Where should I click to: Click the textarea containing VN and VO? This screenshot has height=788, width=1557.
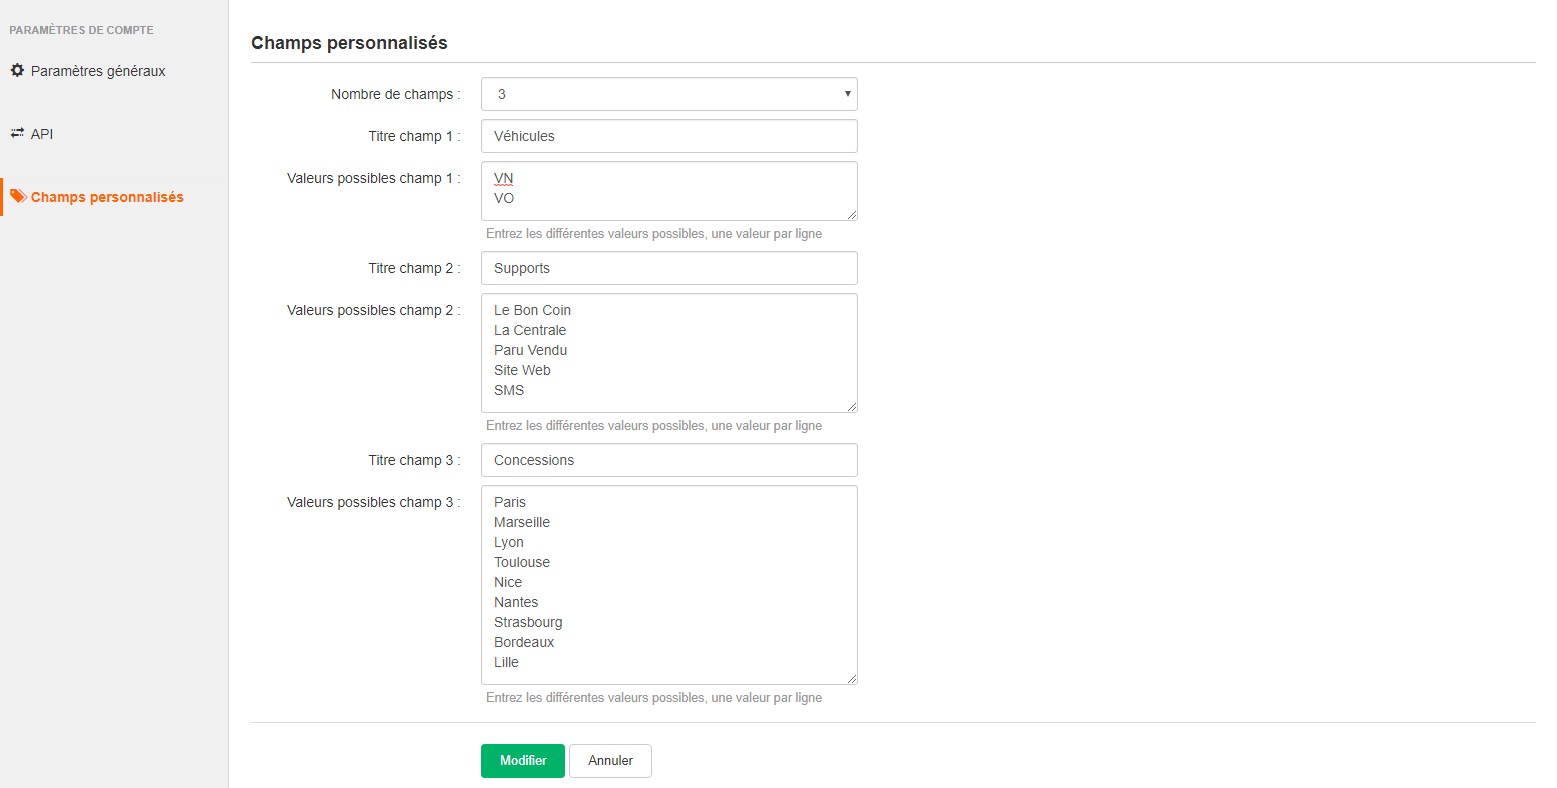[668, 190]
